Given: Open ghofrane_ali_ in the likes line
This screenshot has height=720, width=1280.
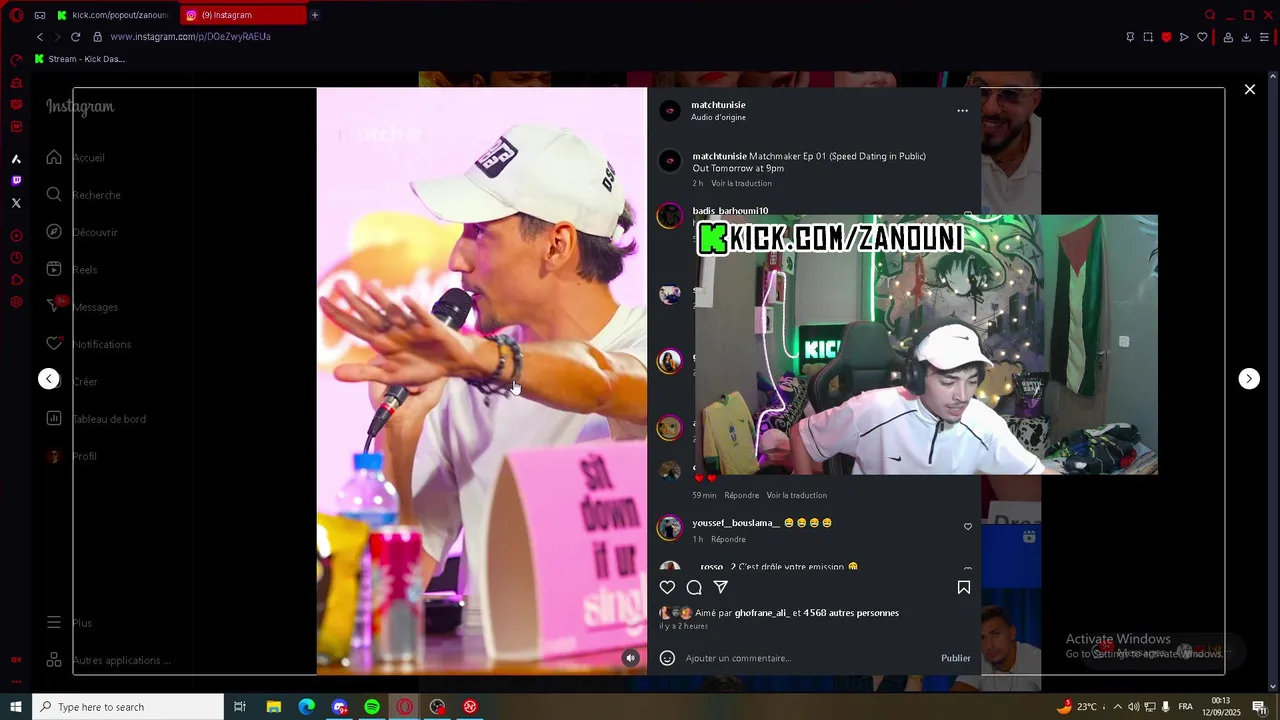Looking at the screenshot, I should (x=762, y=613).
